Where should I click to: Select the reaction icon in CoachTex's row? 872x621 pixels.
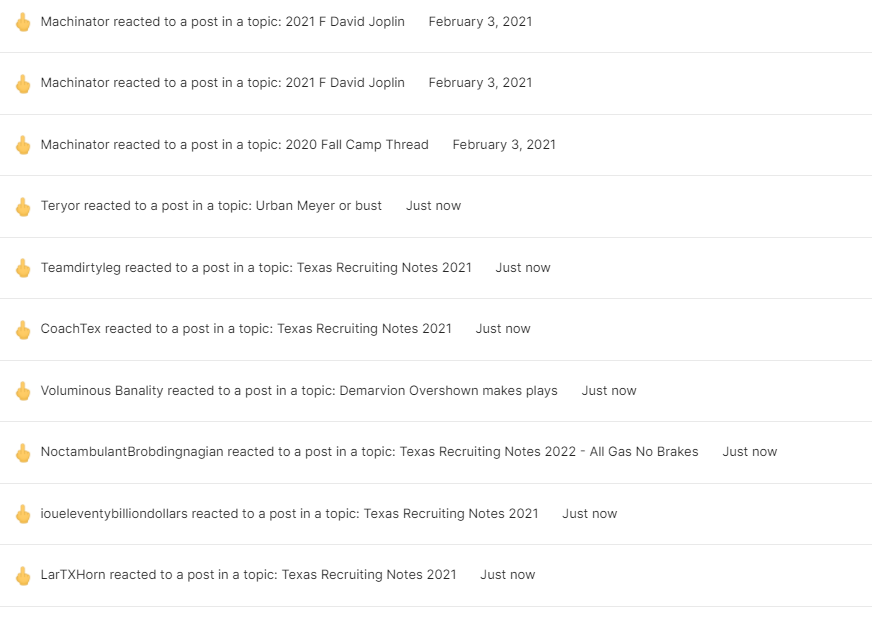(x=23, y=330)
